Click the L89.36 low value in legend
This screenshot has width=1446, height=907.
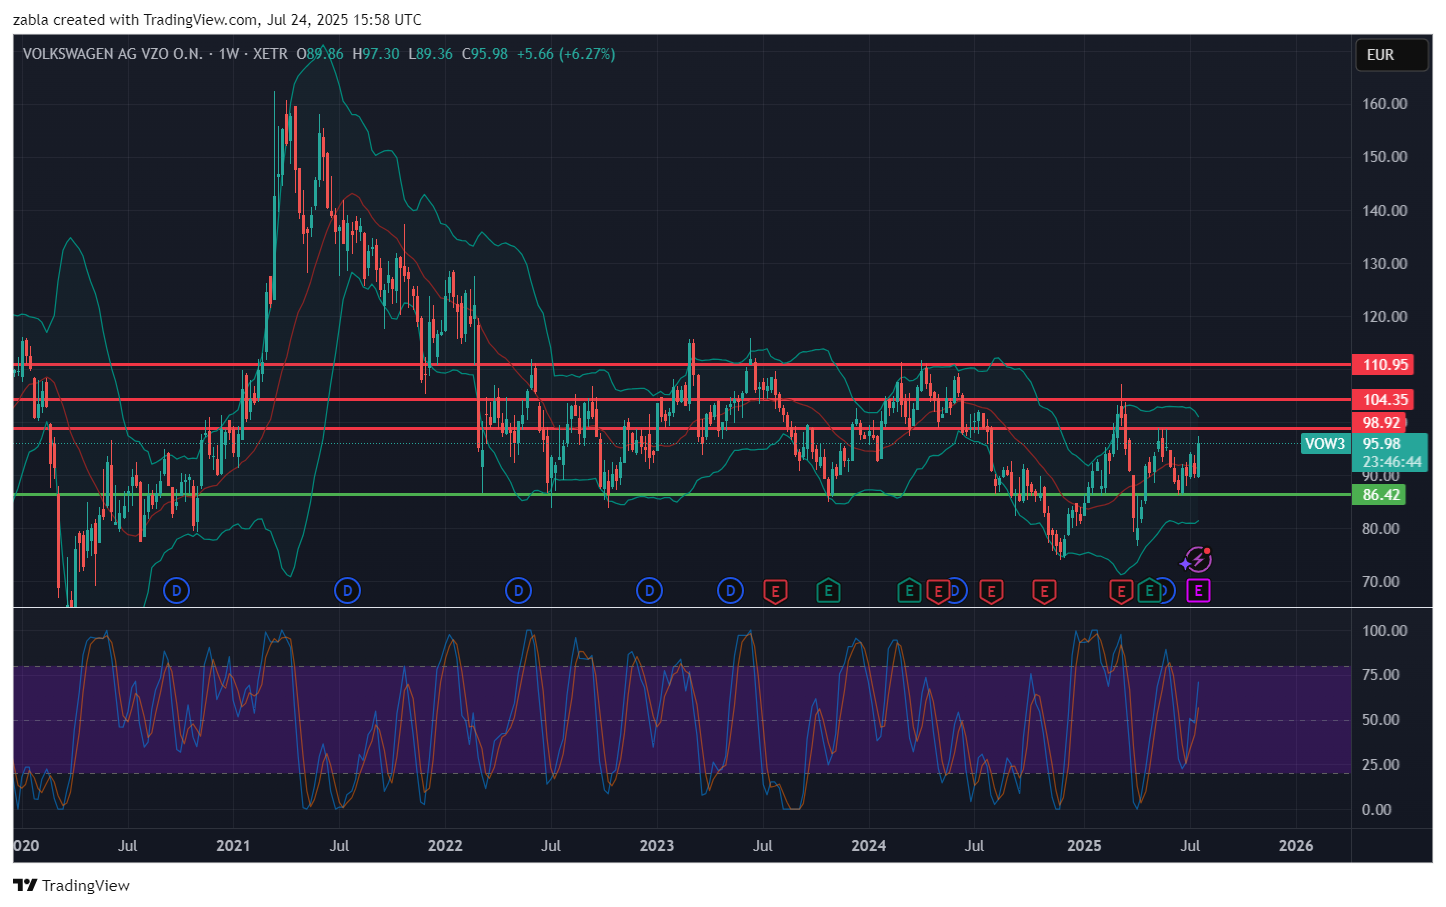point(431,54)
